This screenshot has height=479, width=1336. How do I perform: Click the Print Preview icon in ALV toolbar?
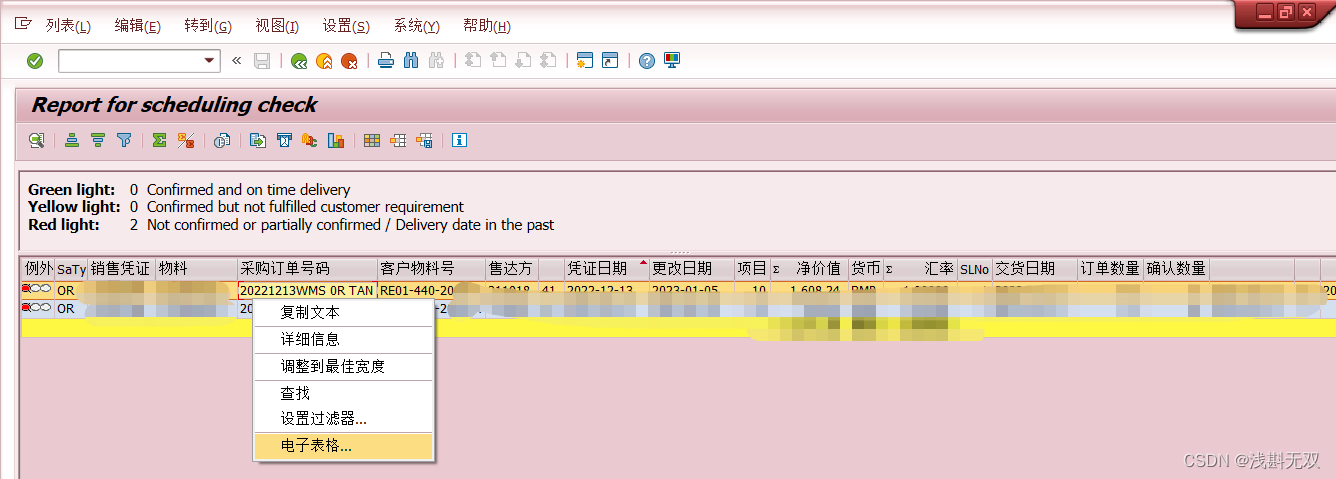tap(222, 141)
